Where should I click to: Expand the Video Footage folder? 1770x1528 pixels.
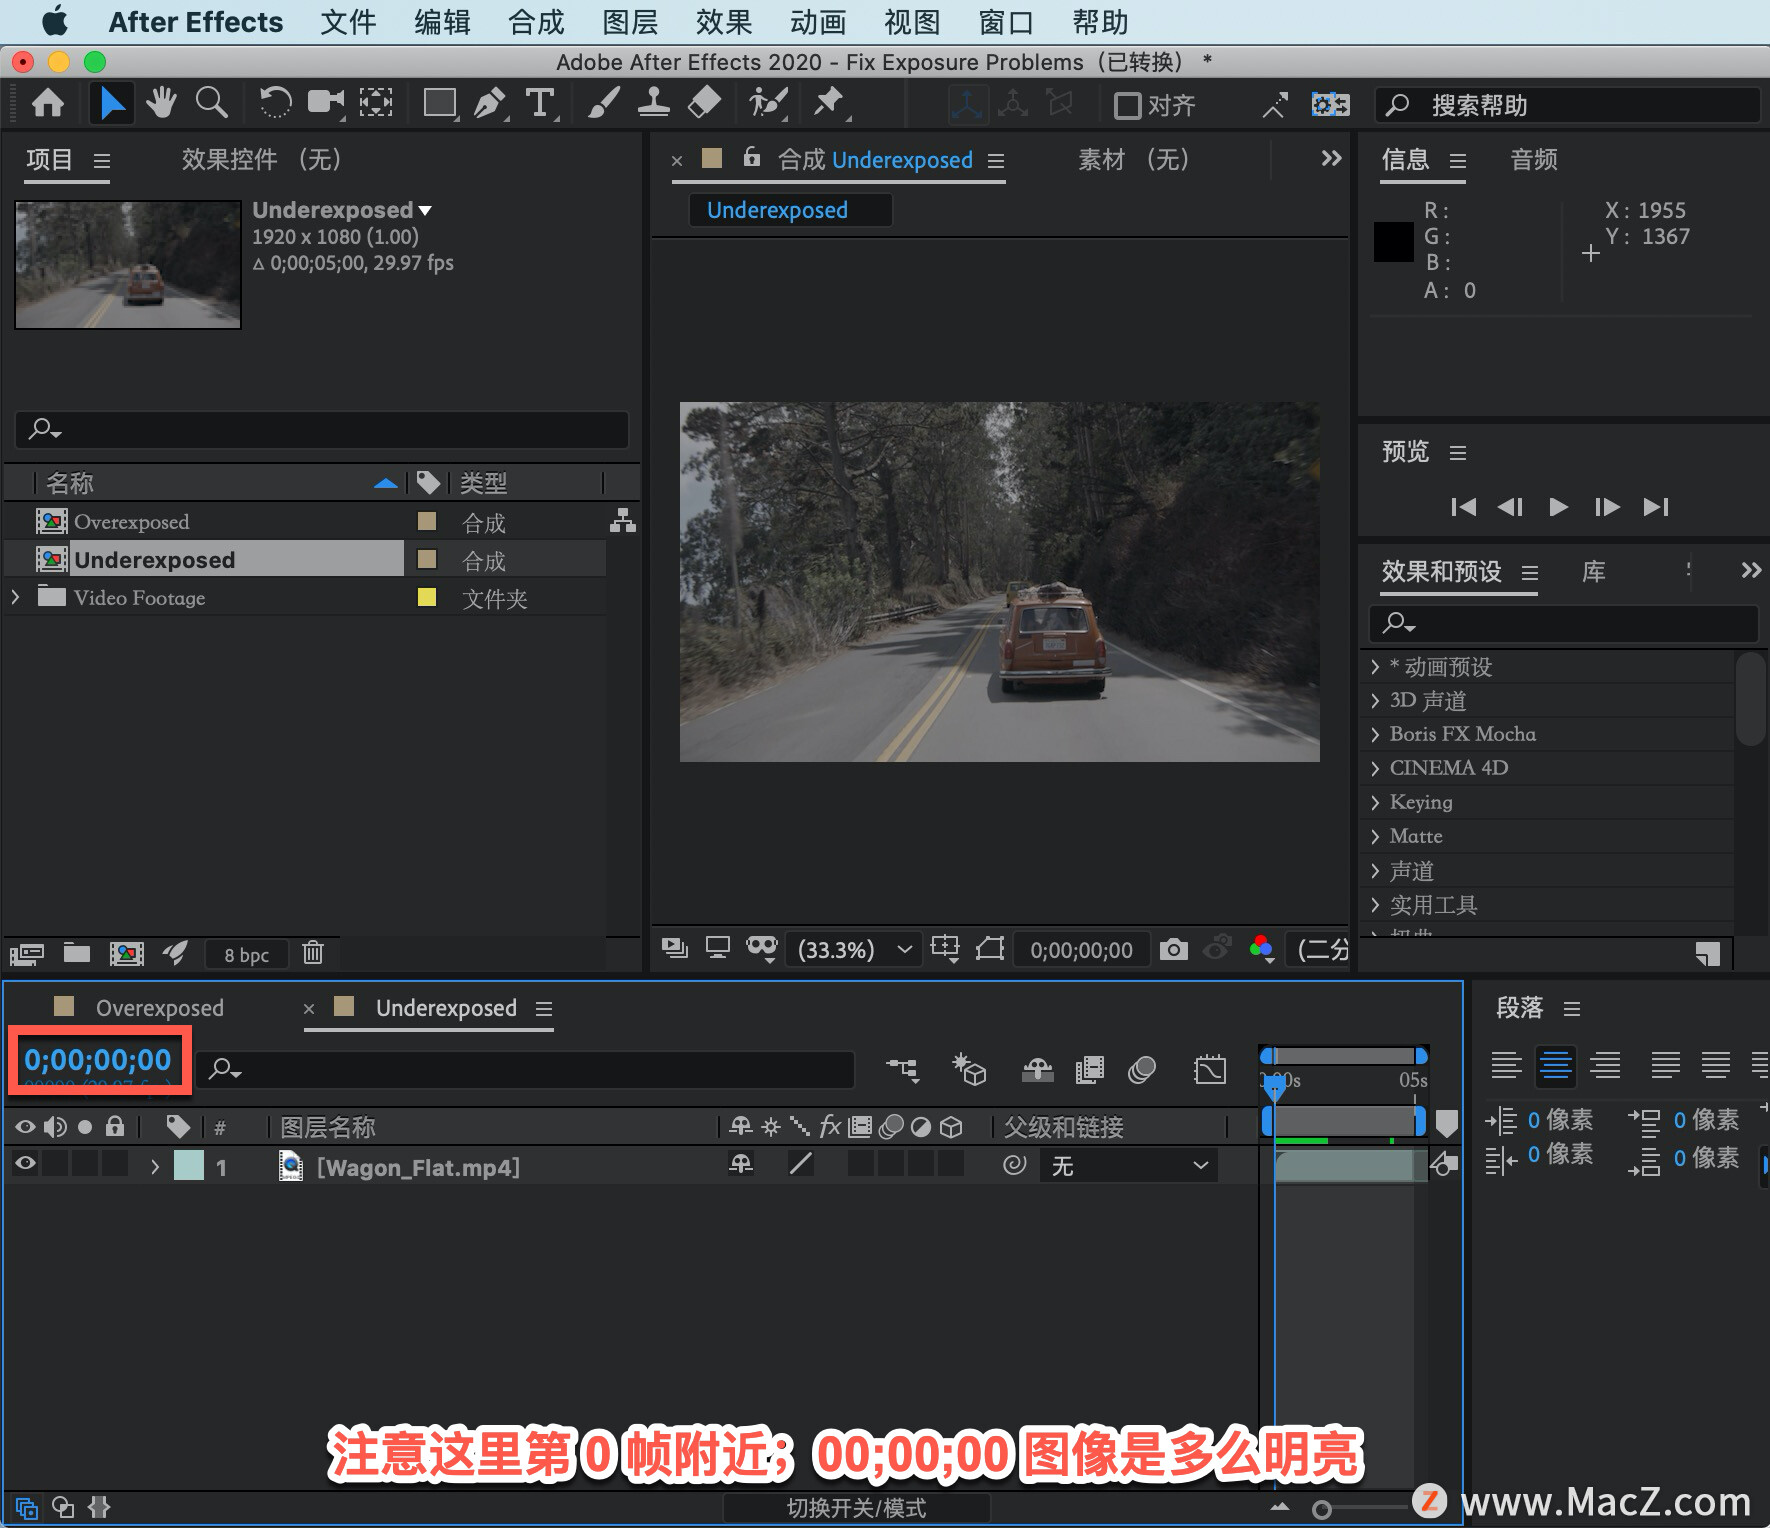[x=15, y=597]
